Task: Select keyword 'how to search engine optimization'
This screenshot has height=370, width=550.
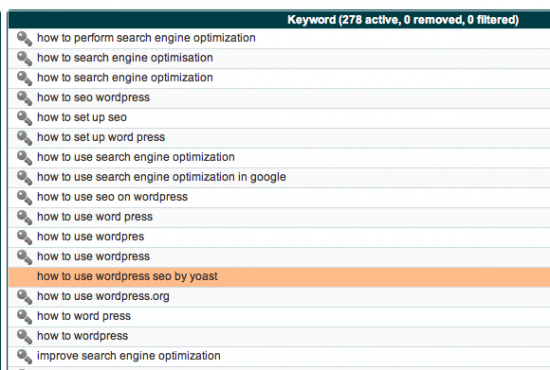Action: [125, 78]
